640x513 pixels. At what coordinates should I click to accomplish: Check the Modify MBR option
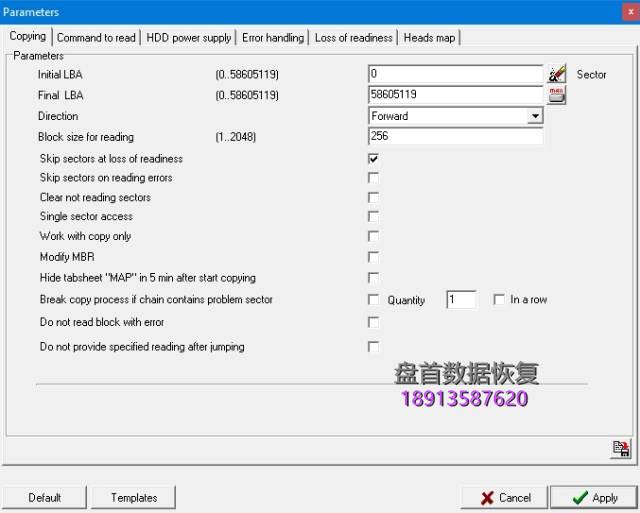[x=373, y=257]
